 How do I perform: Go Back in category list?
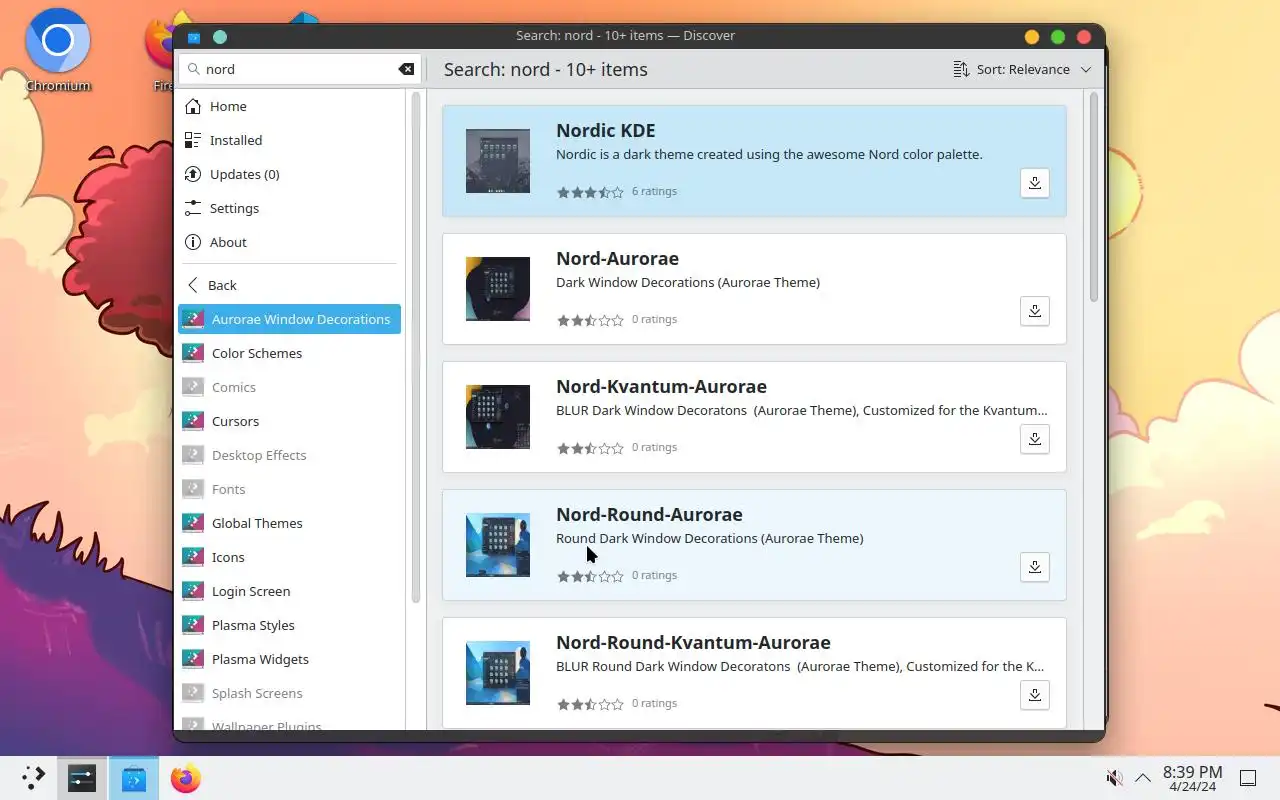tap(290, 285)
